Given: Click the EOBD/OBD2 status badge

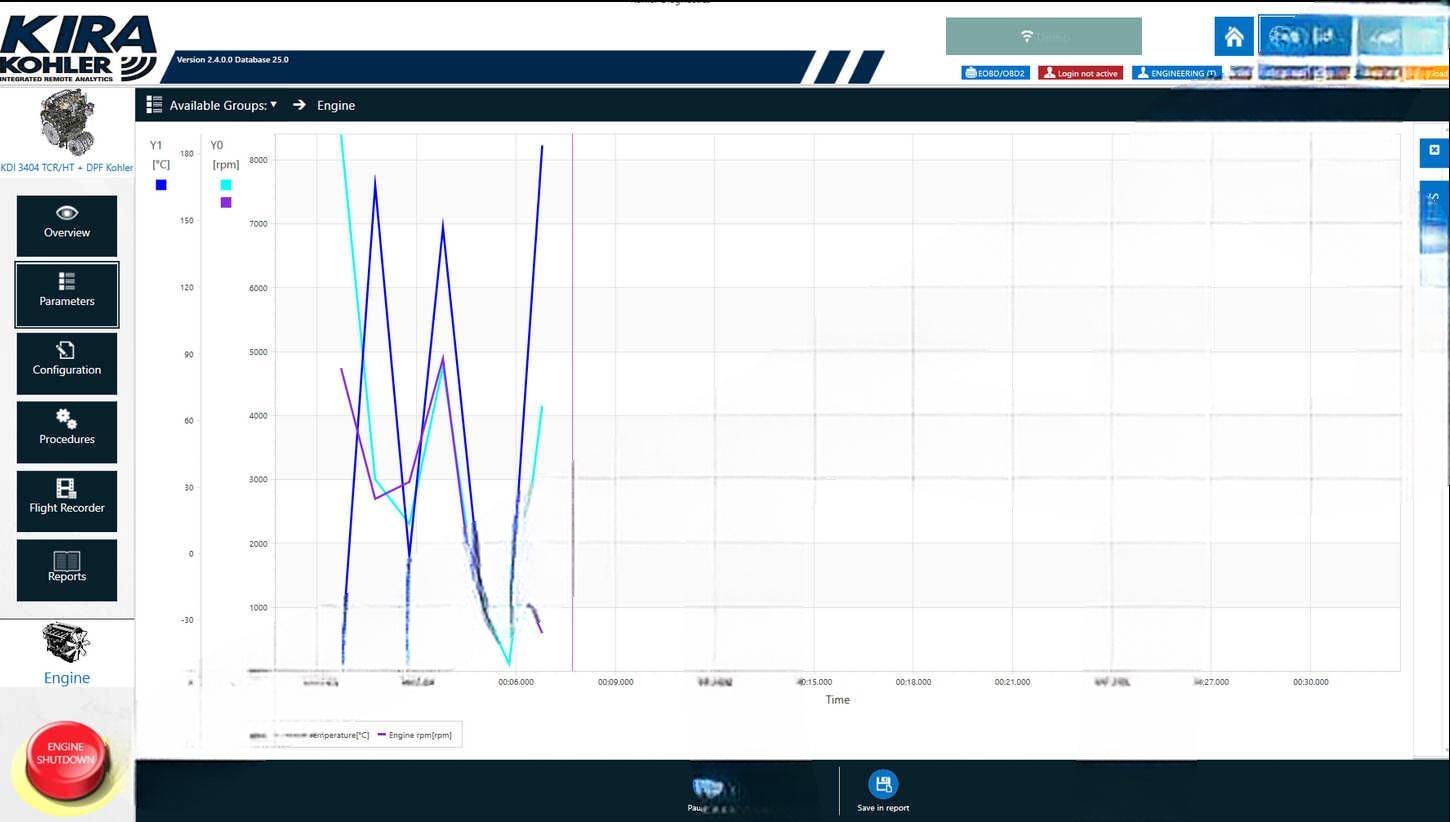Looking at the screenshot, I should click(x=996, y=73).
